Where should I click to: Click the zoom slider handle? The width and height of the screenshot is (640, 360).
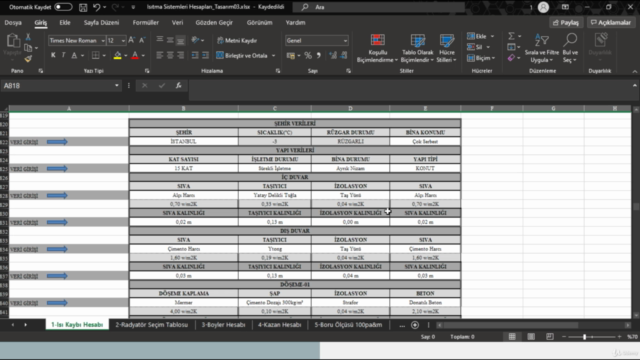[584, 337]
